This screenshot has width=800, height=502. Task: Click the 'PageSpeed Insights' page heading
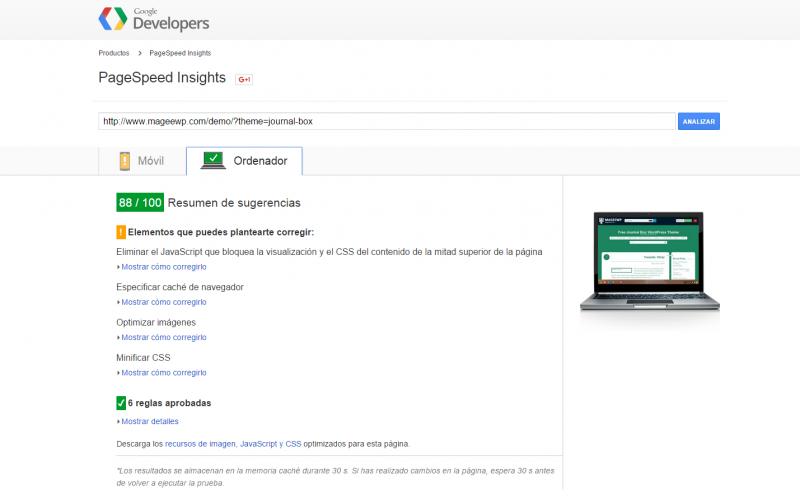[162, 78]
